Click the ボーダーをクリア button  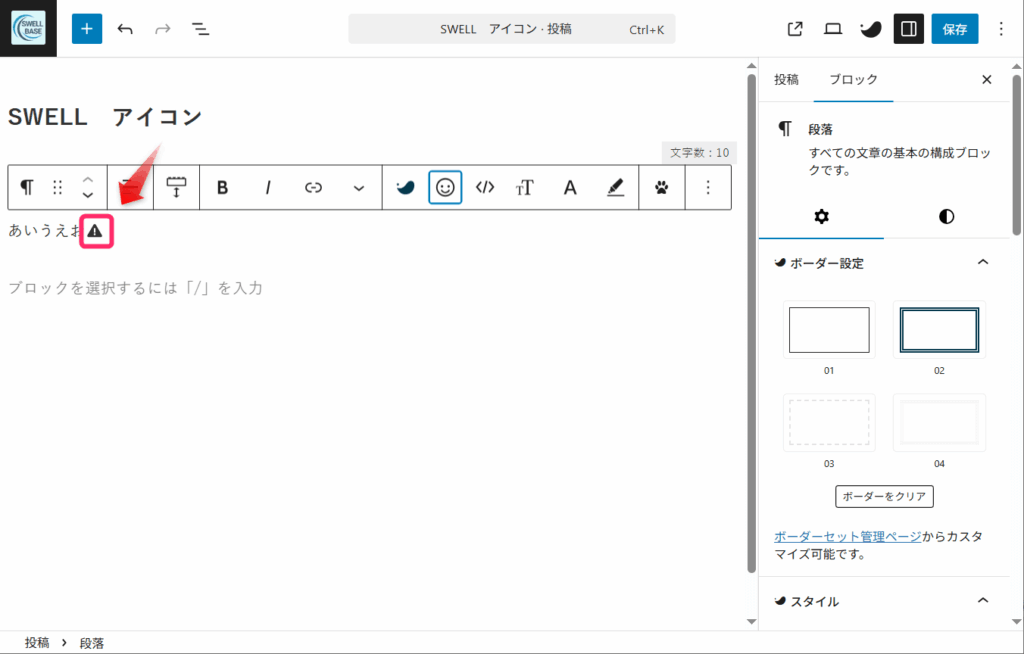click(x=884, y=497)
